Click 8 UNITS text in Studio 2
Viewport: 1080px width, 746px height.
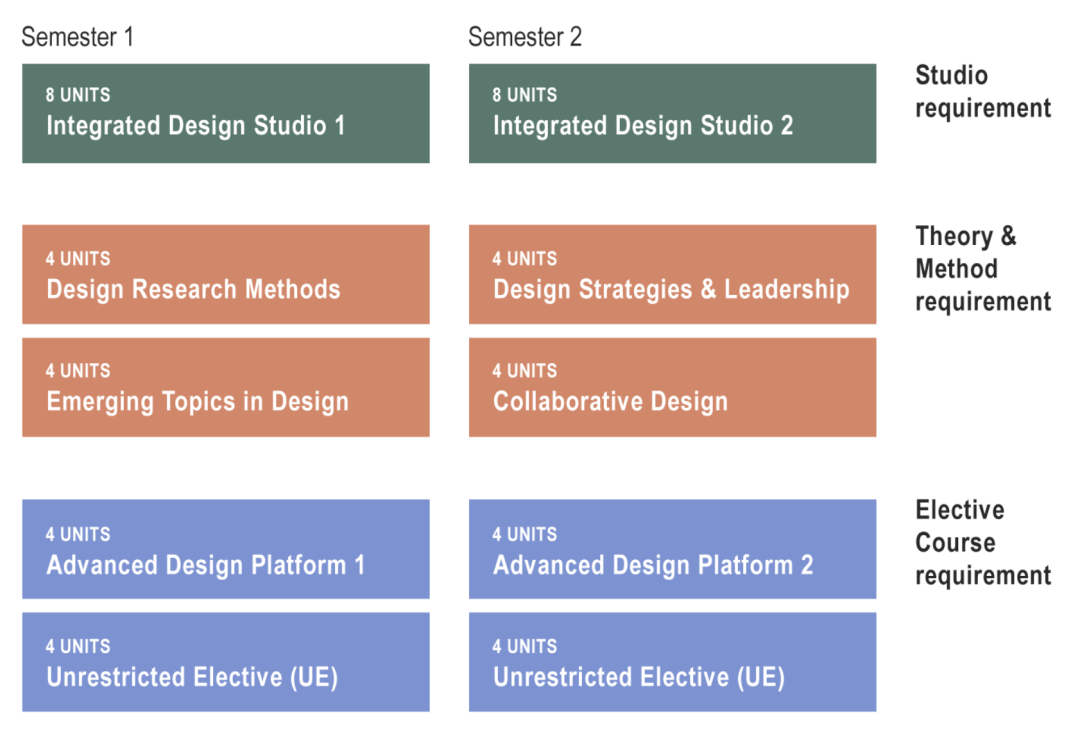pos(525,95)
